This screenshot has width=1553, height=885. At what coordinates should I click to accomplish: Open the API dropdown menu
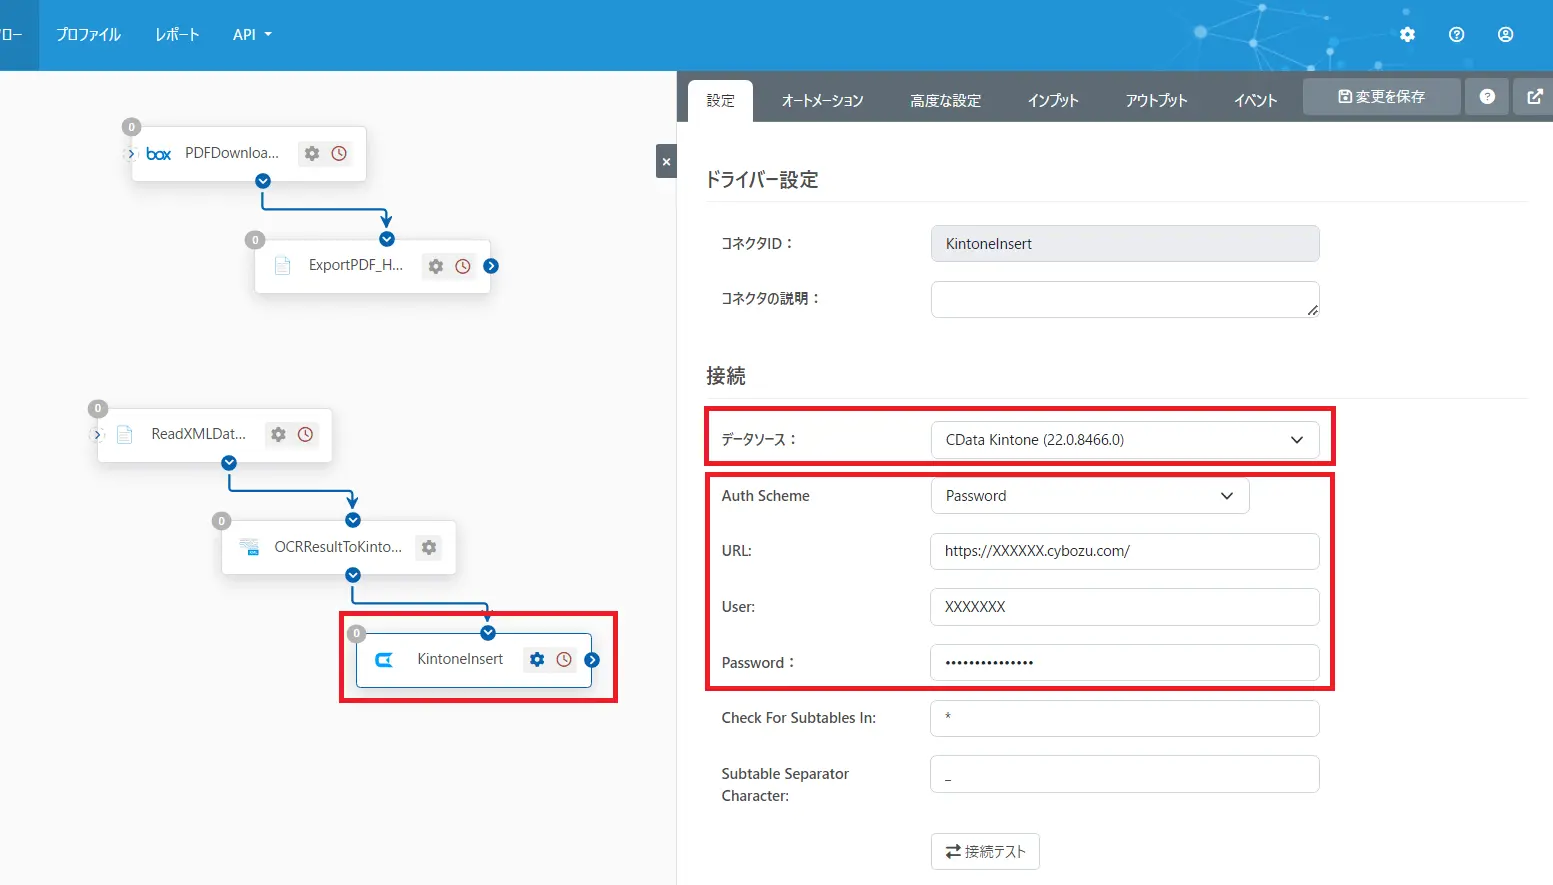point(252,34)
